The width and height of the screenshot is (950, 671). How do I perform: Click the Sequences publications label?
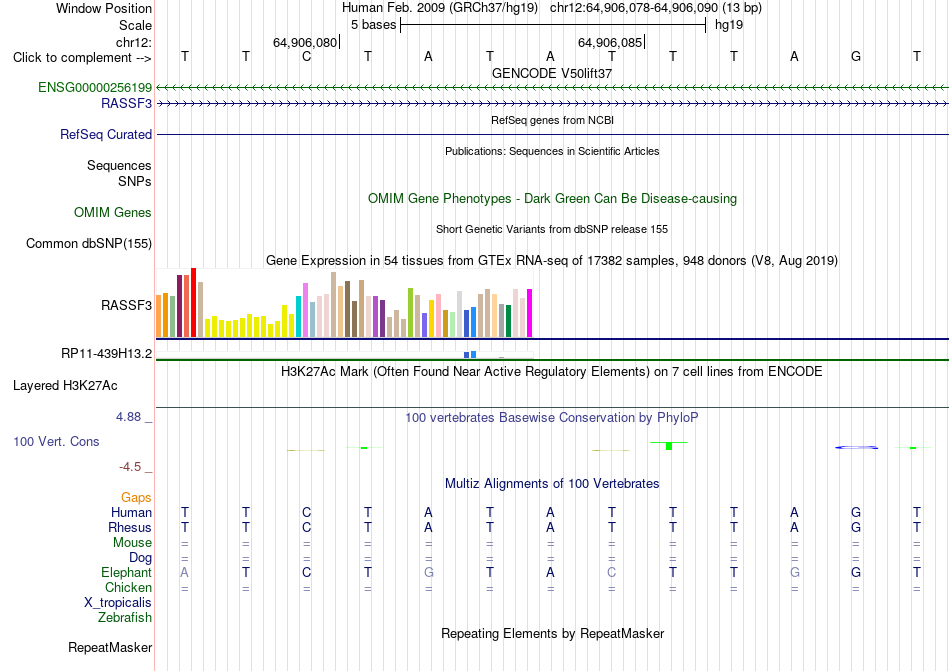coord(119,165)
